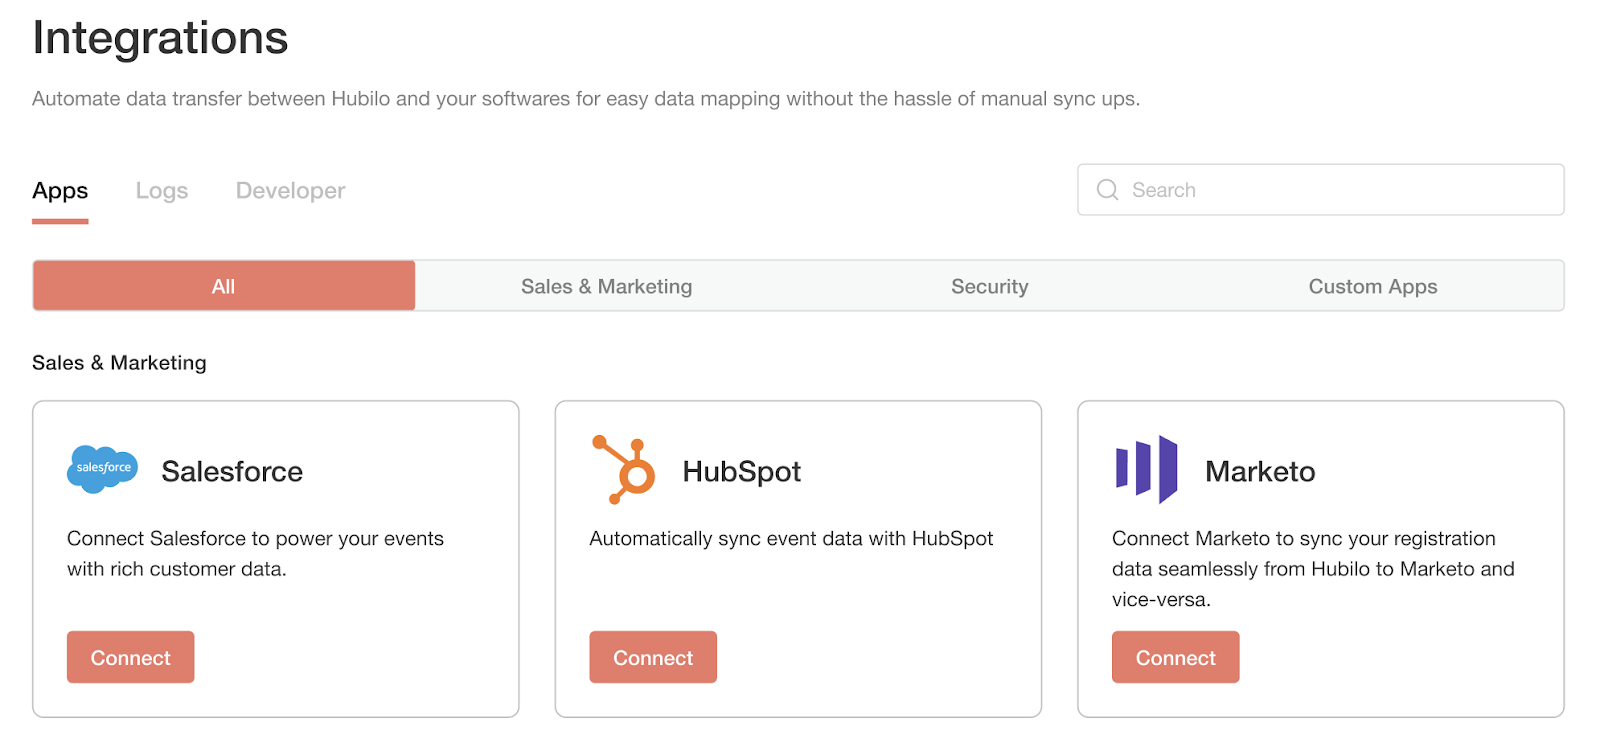The height and width of the screenshot is (751, 1600).
Task: Click the Salesforce cloud logo
Action: point(102,469)
